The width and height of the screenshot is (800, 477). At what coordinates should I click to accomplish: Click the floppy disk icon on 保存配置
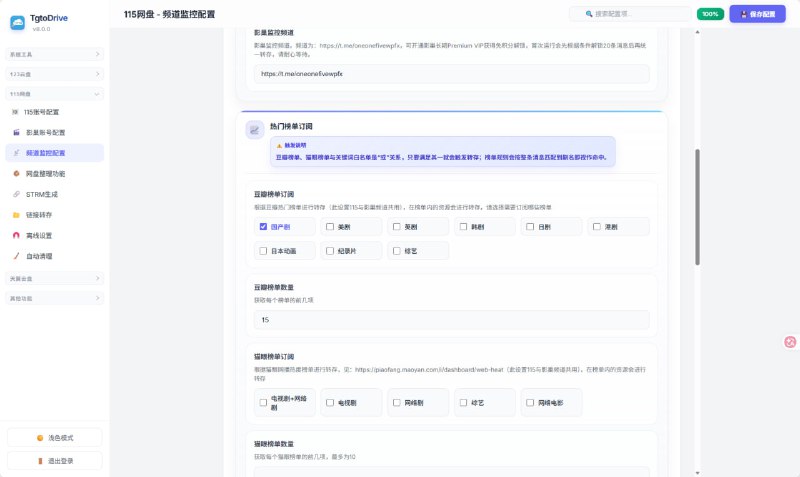tap(743, 14)
